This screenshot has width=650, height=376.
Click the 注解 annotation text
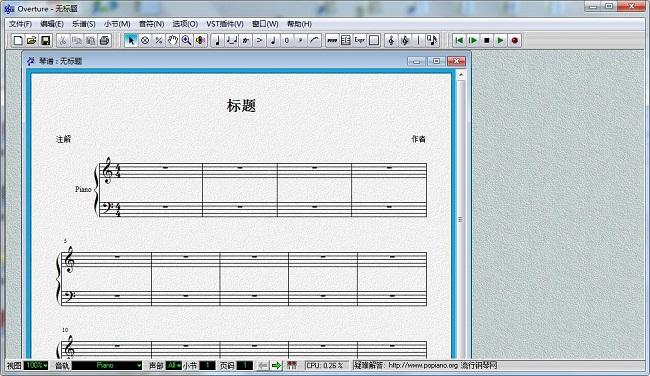[x=63, y=139]
